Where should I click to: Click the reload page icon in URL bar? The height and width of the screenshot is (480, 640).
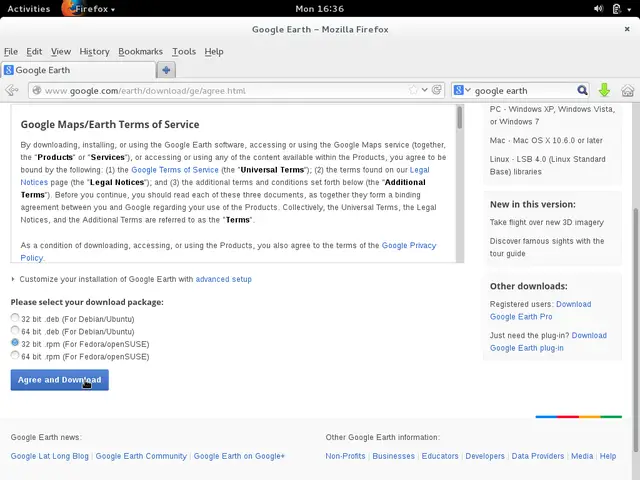coord(437,90)
